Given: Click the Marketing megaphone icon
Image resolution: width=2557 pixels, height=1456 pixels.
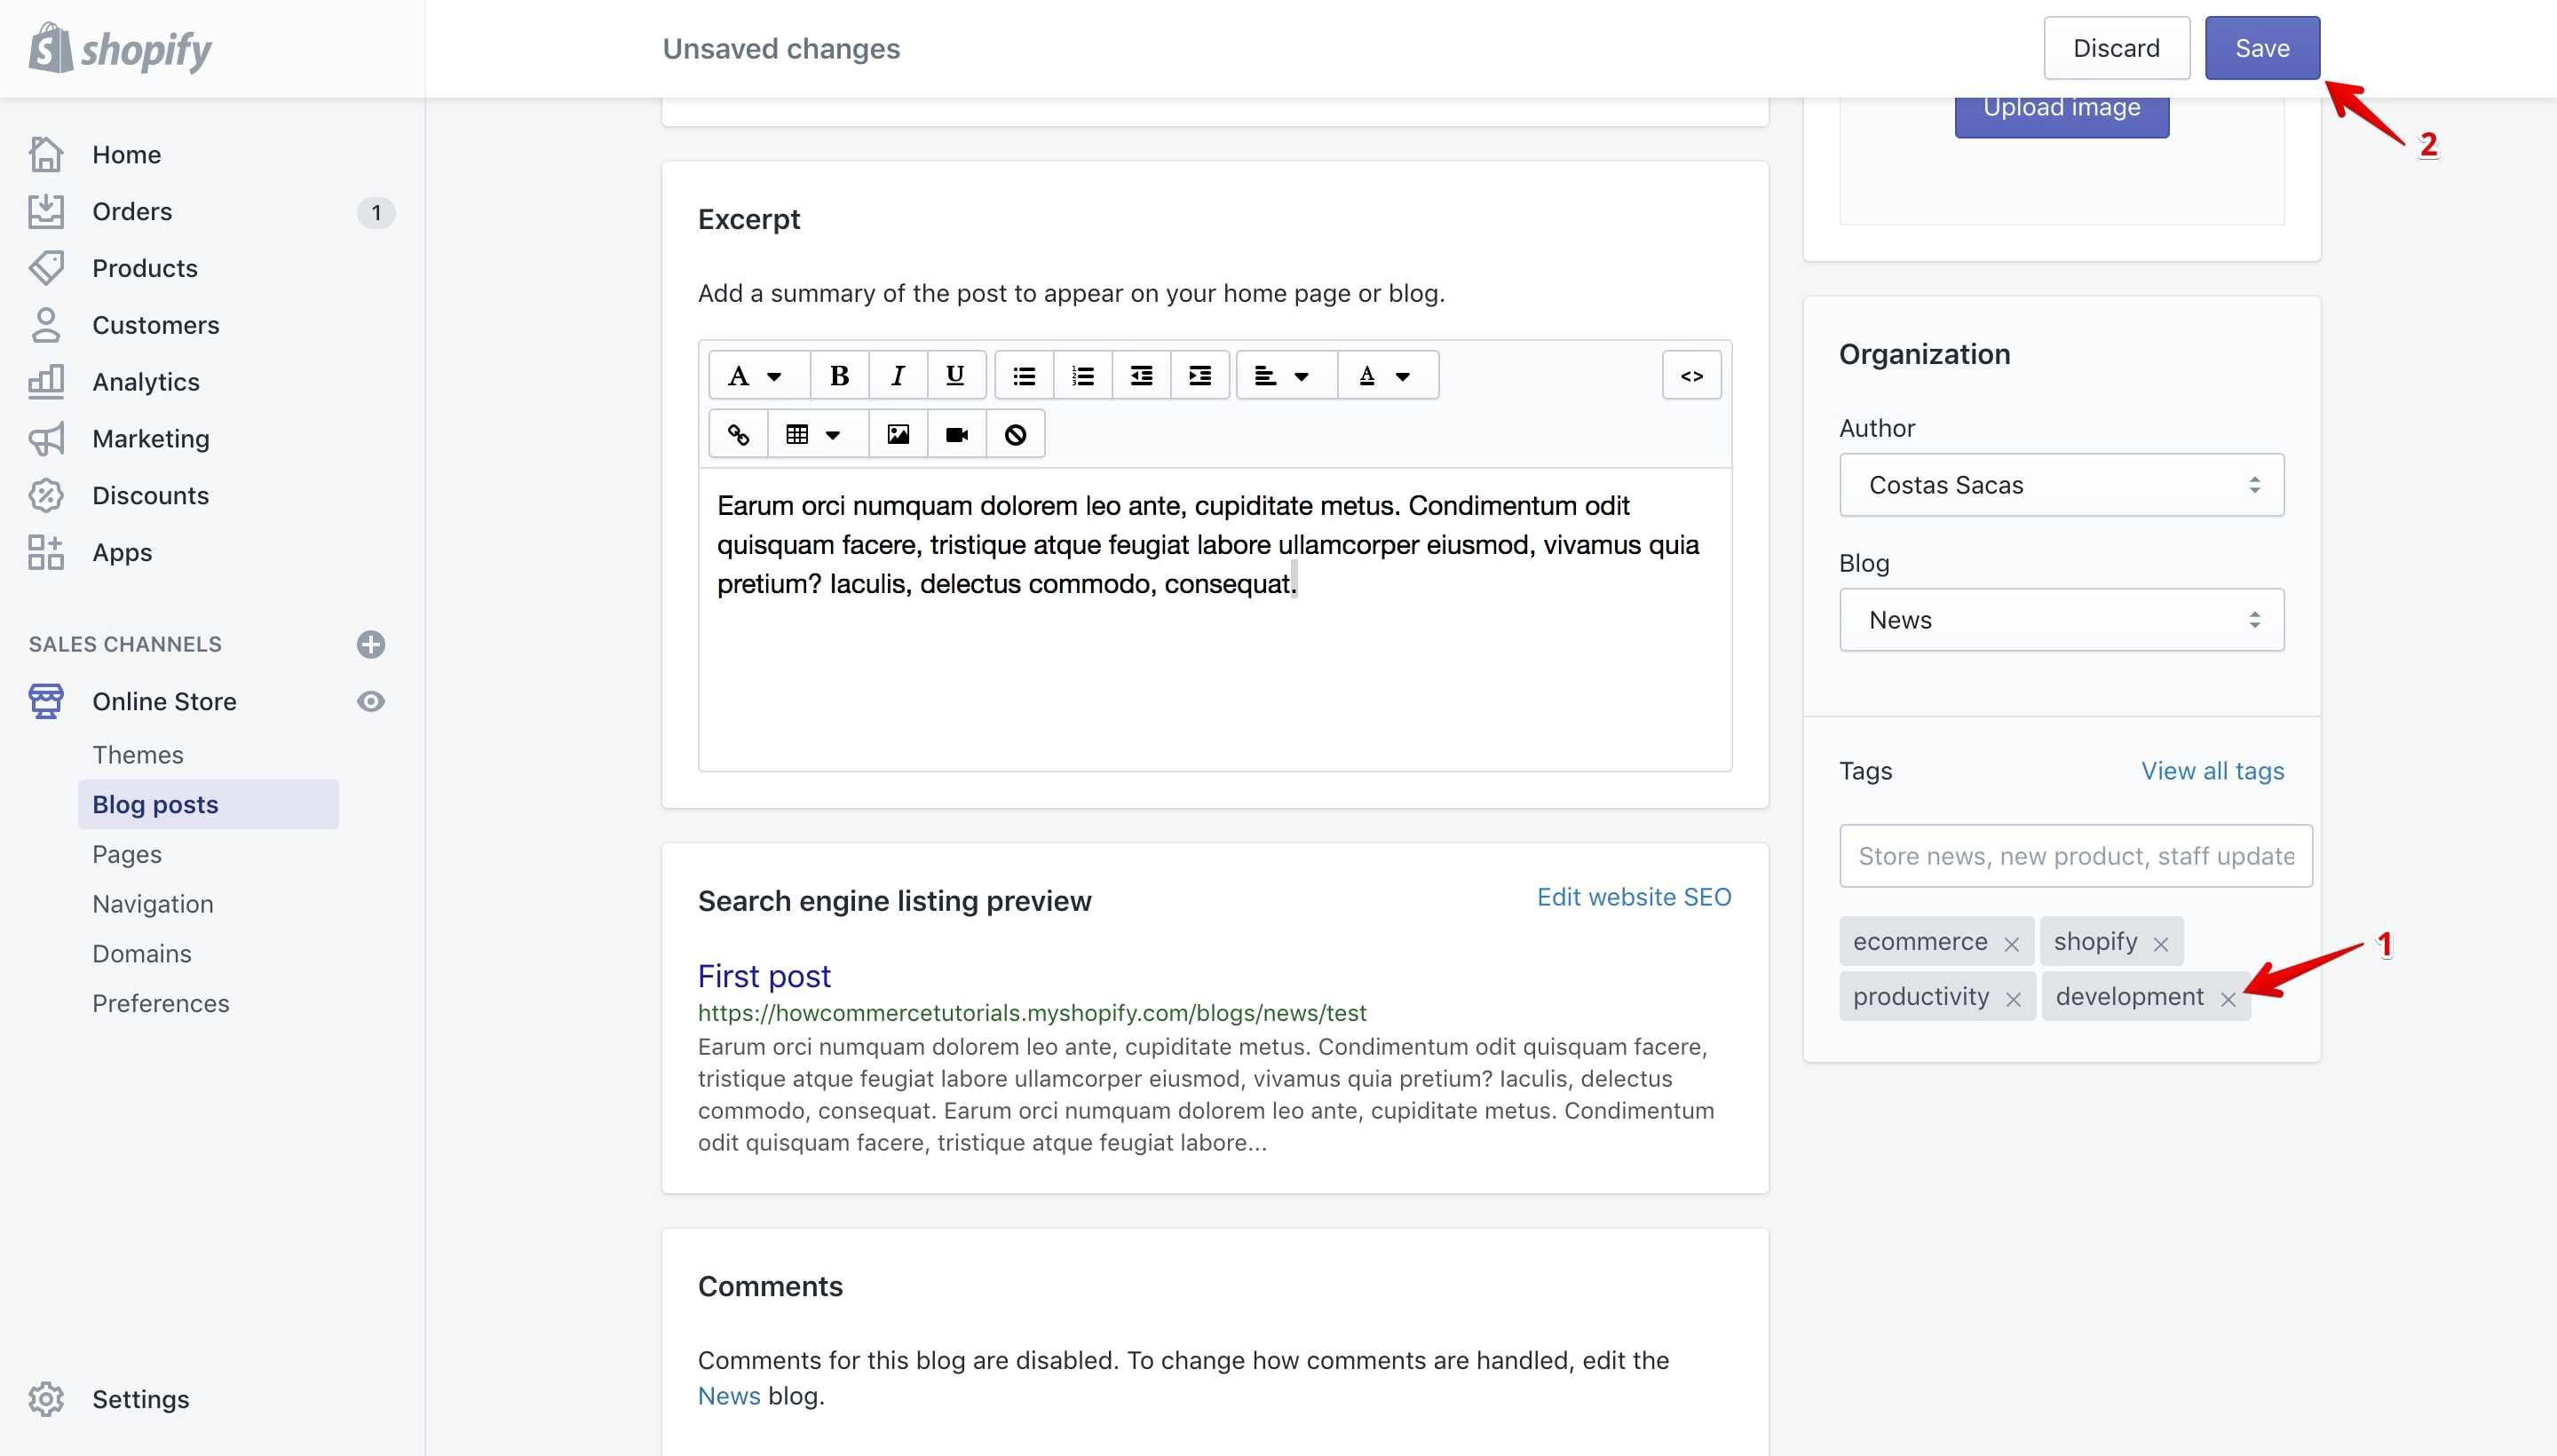Looking at the screenshot, I should coord(46,438).
